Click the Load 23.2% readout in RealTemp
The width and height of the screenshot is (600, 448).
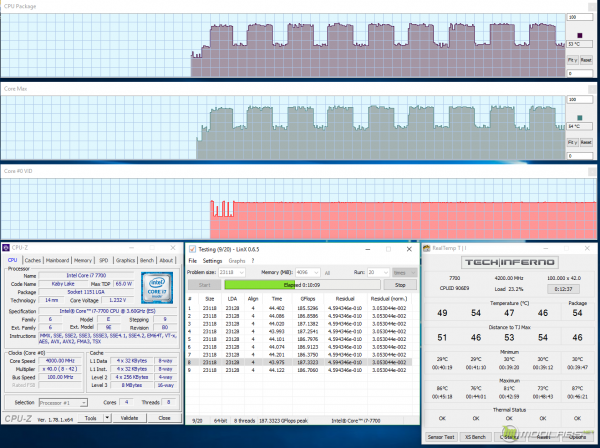coord(509,289)
